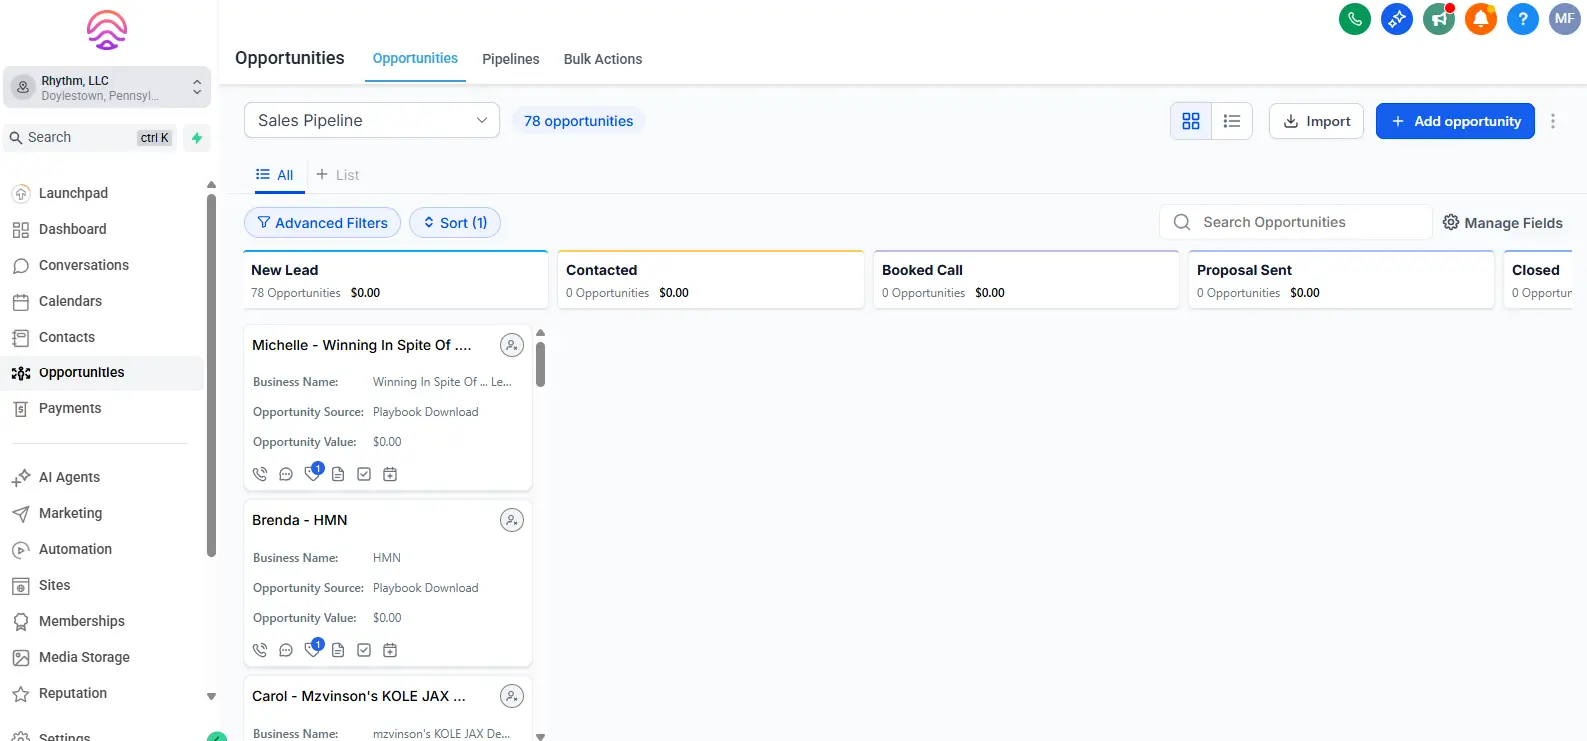Viewport: 1587px width, 741px height.
Task: Click the Add opportunity button
Action: click(x=1454, y=121)
